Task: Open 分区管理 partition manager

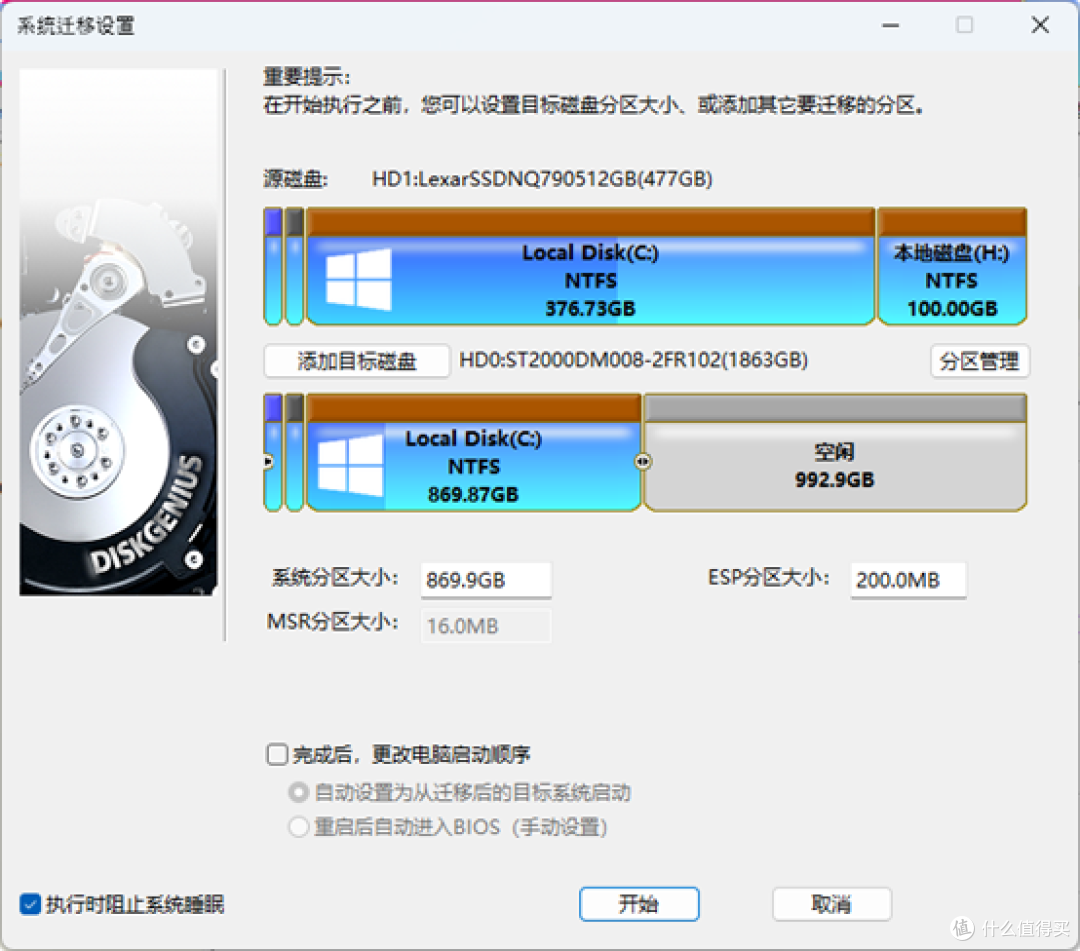Action: [x=979, y=361]
